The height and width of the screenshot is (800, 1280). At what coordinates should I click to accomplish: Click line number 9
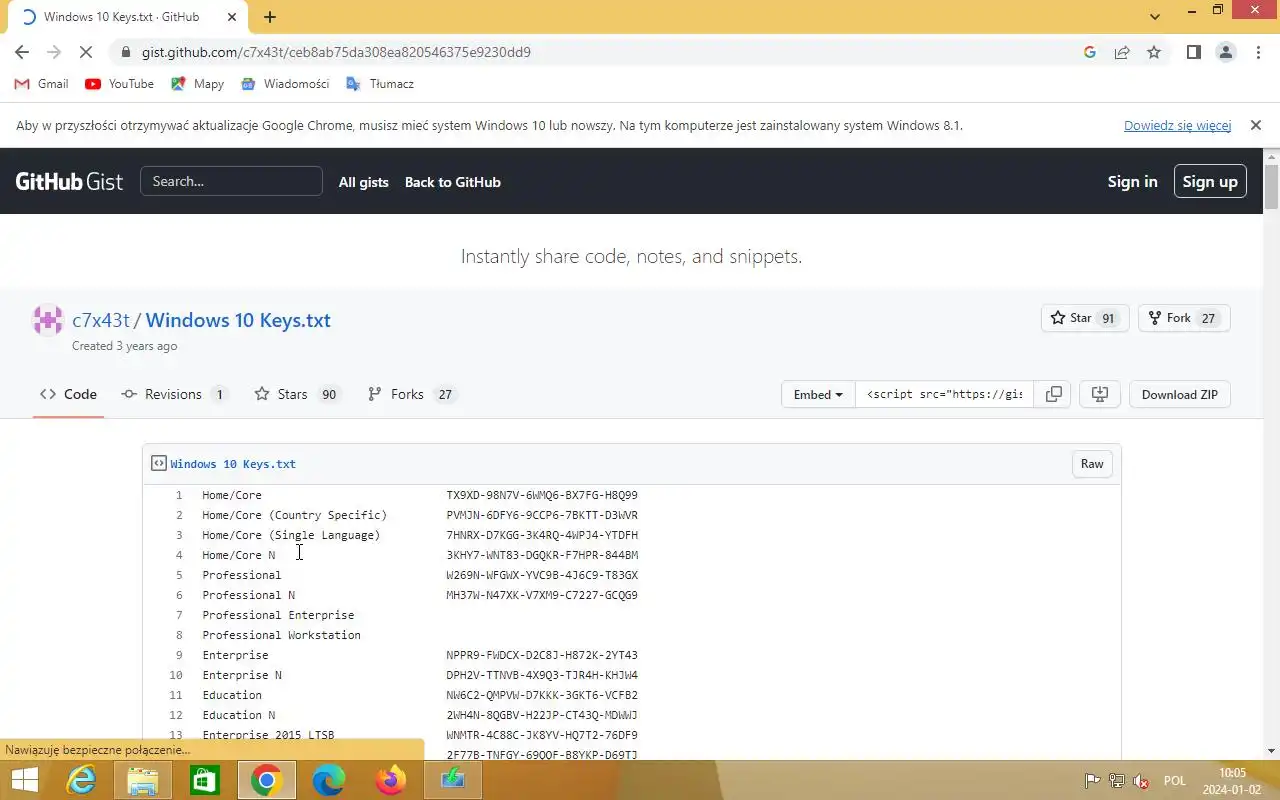click(x=179, y=655)
